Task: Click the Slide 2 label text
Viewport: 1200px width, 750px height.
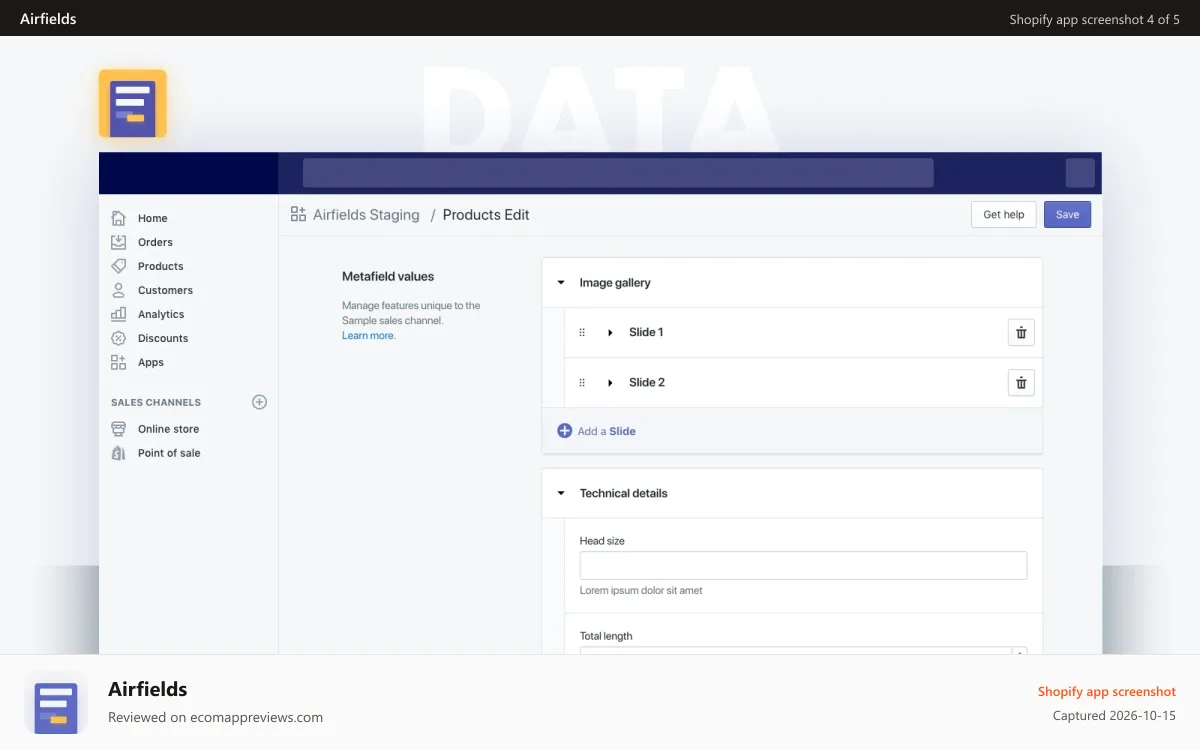Action: 647,382
